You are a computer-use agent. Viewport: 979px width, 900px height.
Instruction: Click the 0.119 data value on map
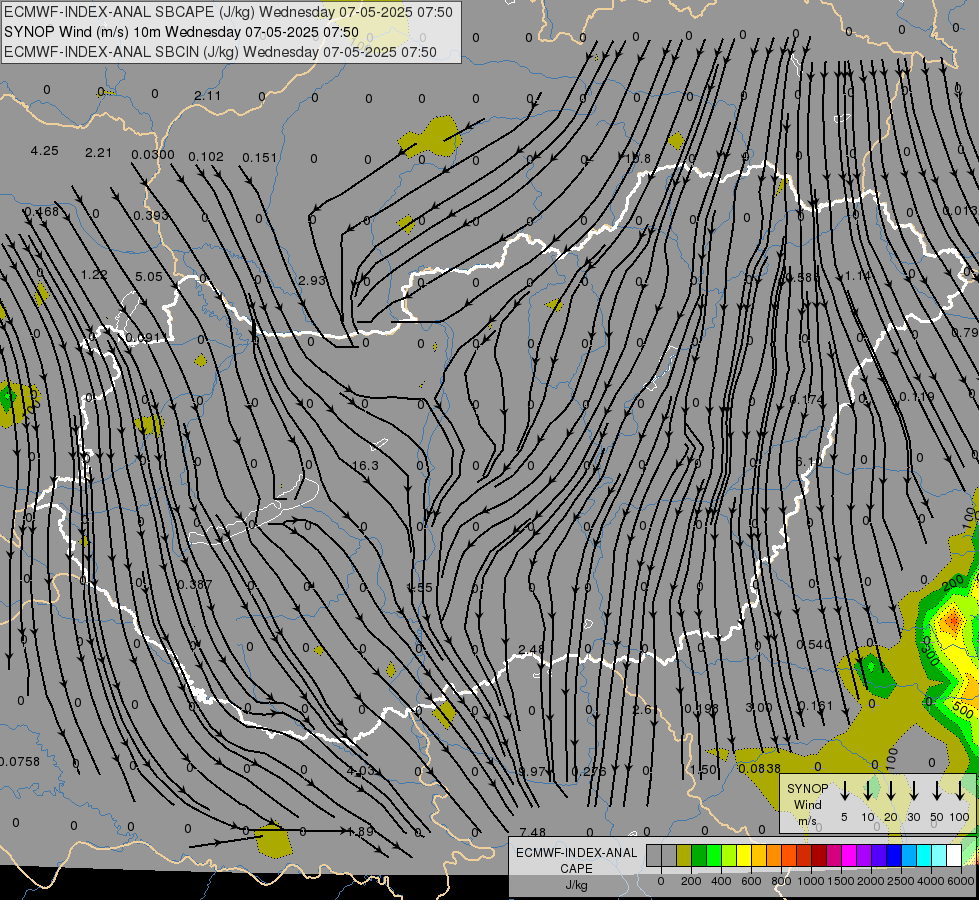pos(917,397)
